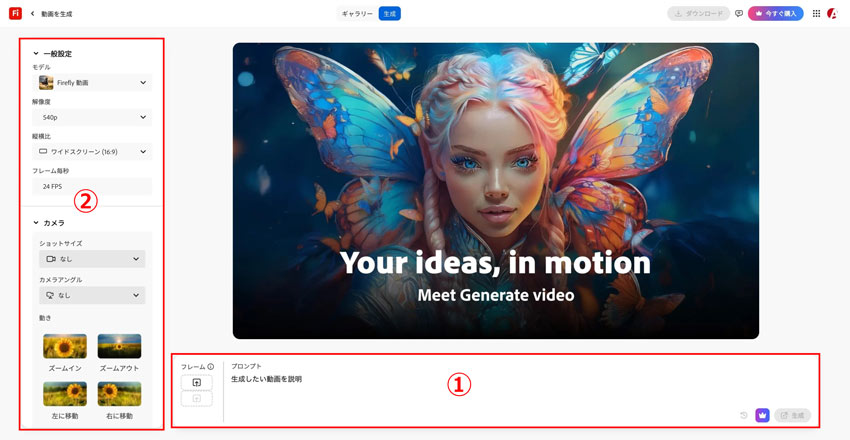Click the second frame upload slot
Image resolution: width=850 pixels, height=440 pixels.
(x=197, y=398)
